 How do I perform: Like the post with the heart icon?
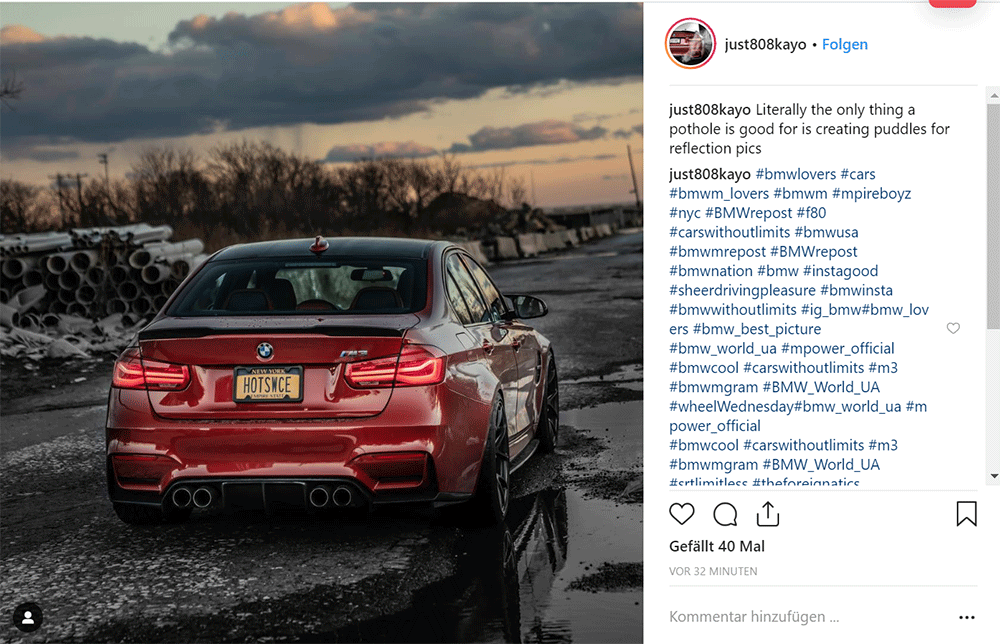(x=681, y=514)
